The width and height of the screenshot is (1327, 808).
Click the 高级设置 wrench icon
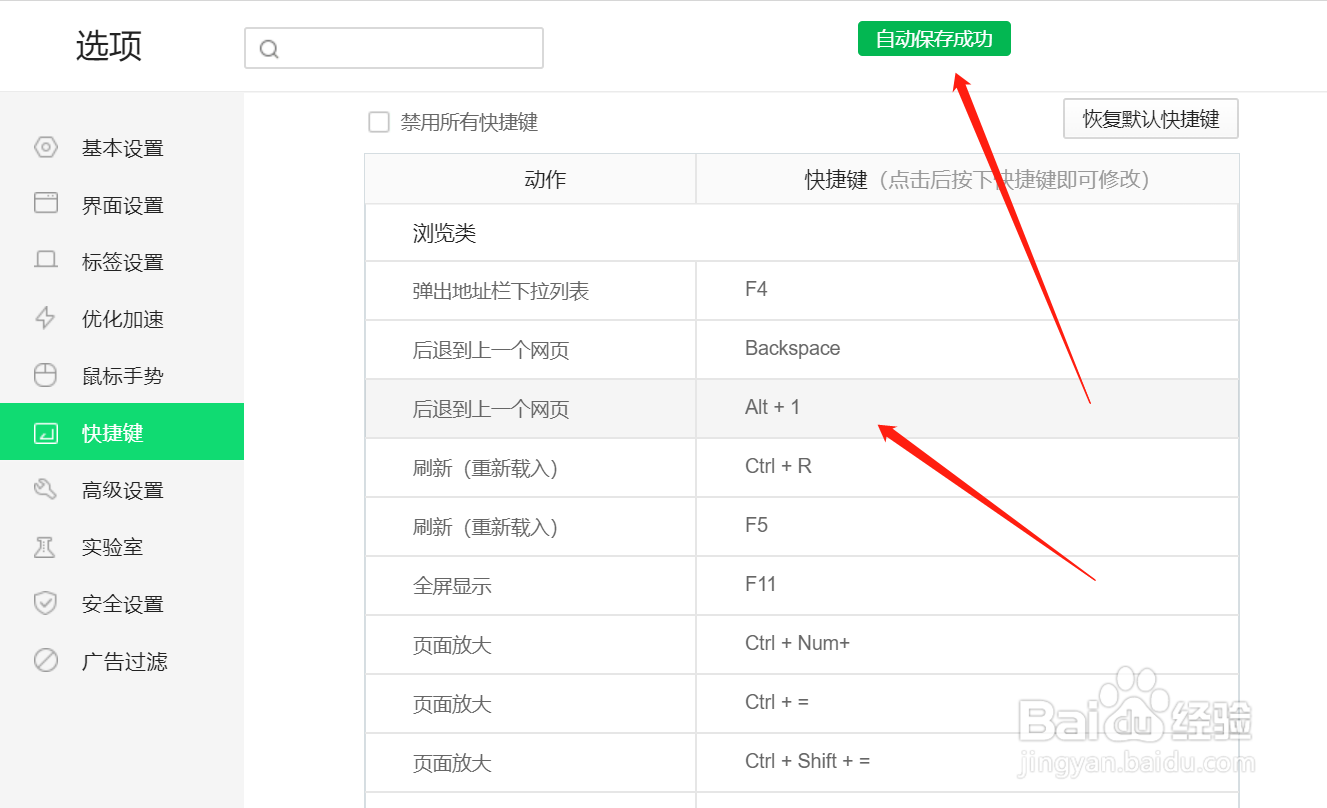(46, 489)
